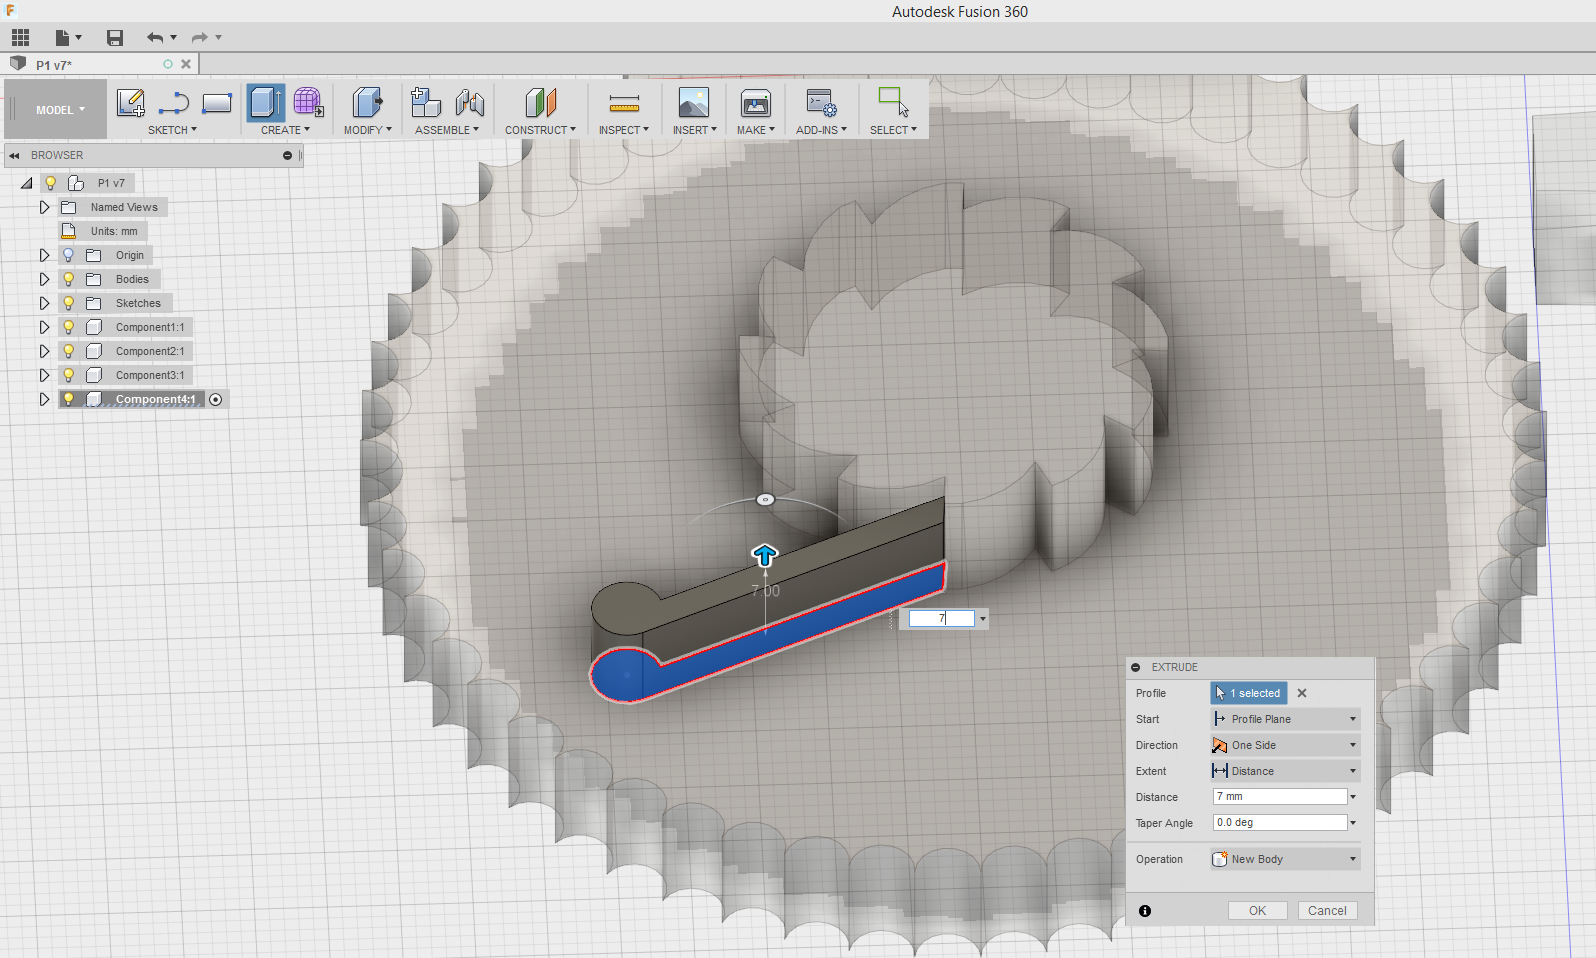
Task: Click the Select tool icon
Action: coord(893,102)
